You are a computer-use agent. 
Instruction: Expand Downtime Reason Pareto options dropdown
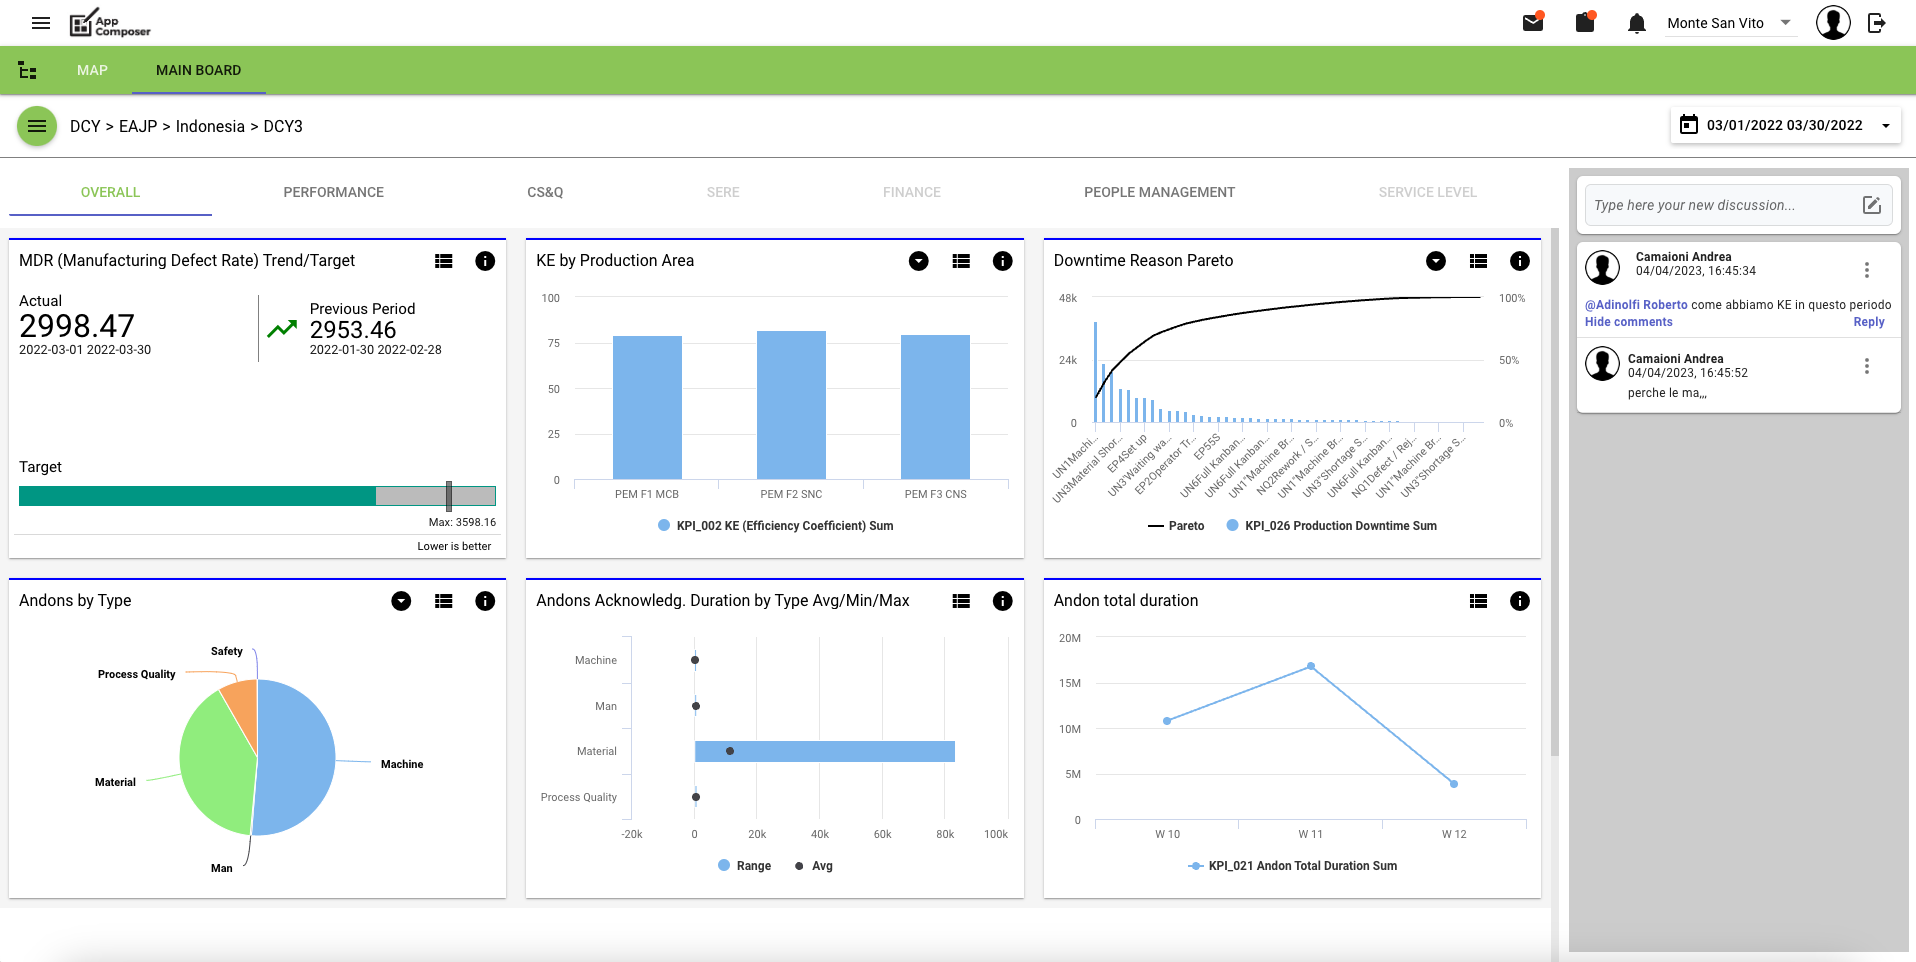[x=1435, y=261]
